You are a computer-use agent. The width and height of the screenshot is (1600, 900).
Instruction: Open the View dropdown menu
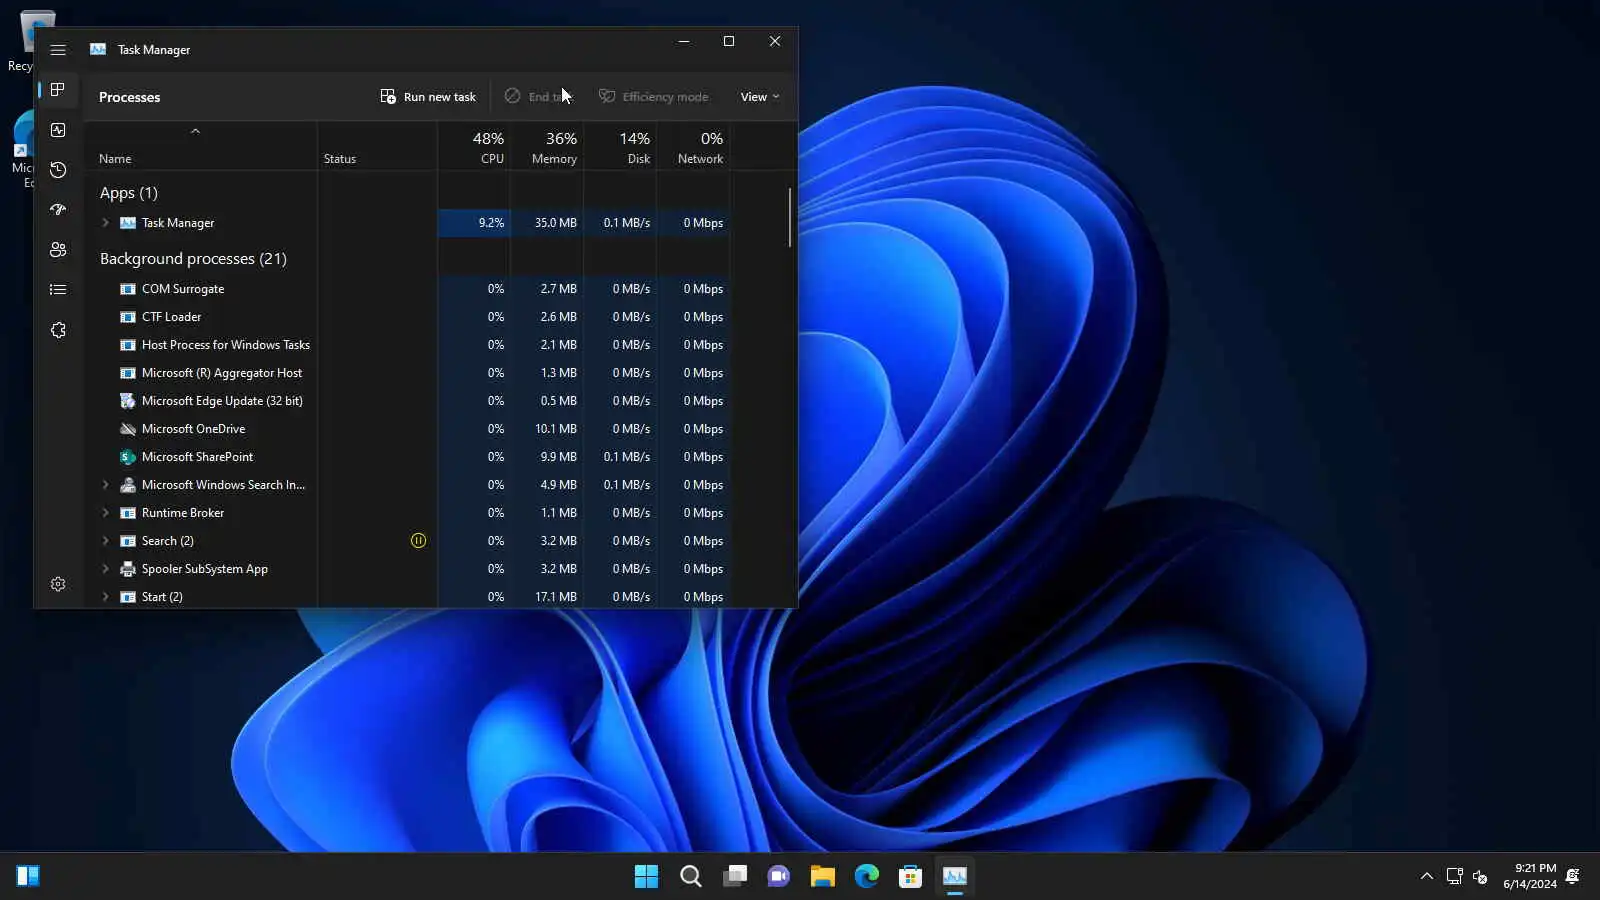[x=760, y=97]
